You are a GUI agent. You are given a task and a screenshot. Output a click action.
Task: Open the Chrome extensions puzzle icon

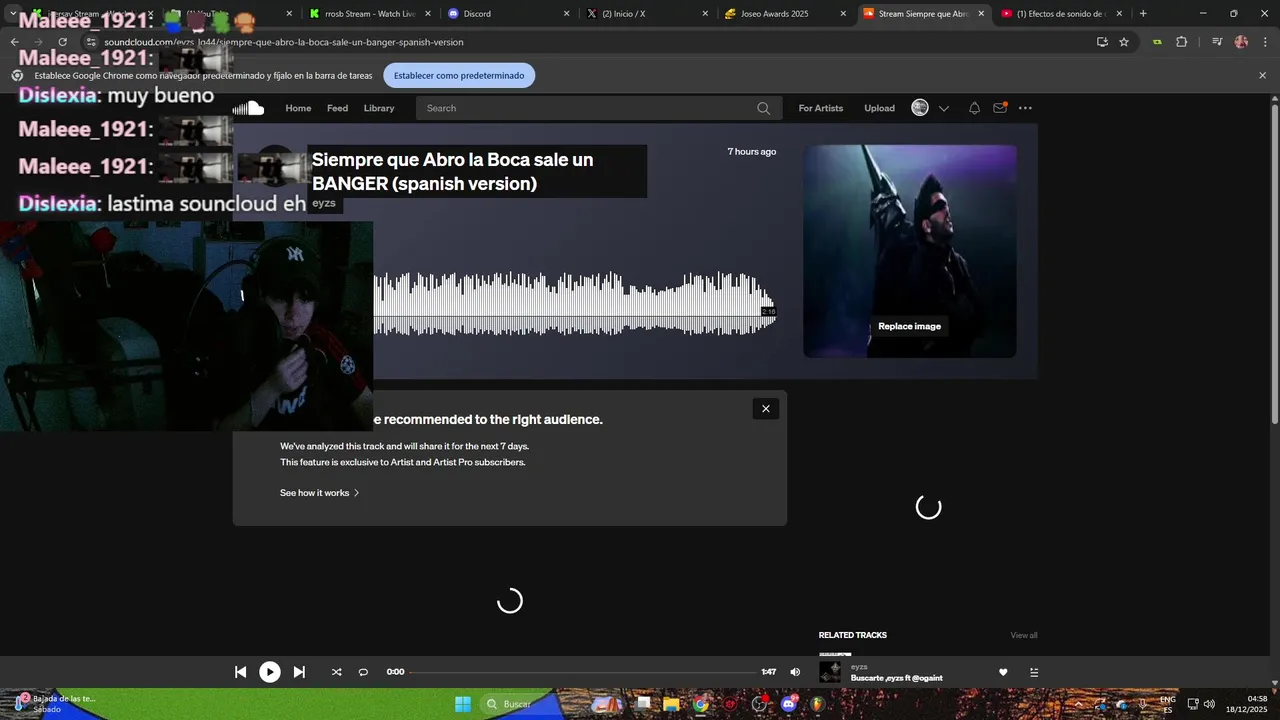(1182, 42)
